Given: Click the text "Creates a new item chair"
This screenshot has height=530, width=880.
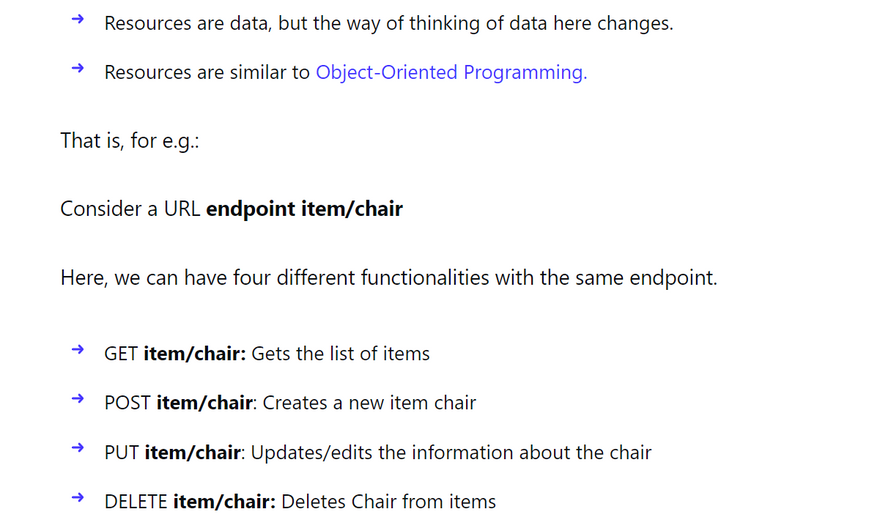Looking at the screenshot, I should (369, 403).
